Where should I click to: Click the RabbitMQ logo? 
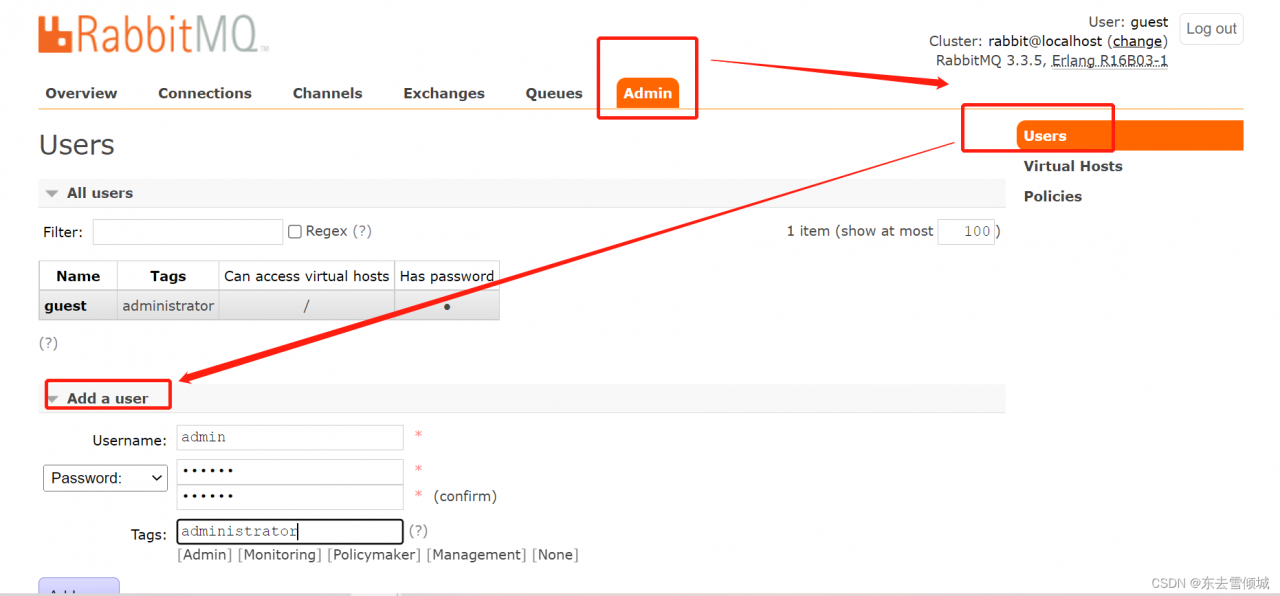click(153, 35)
